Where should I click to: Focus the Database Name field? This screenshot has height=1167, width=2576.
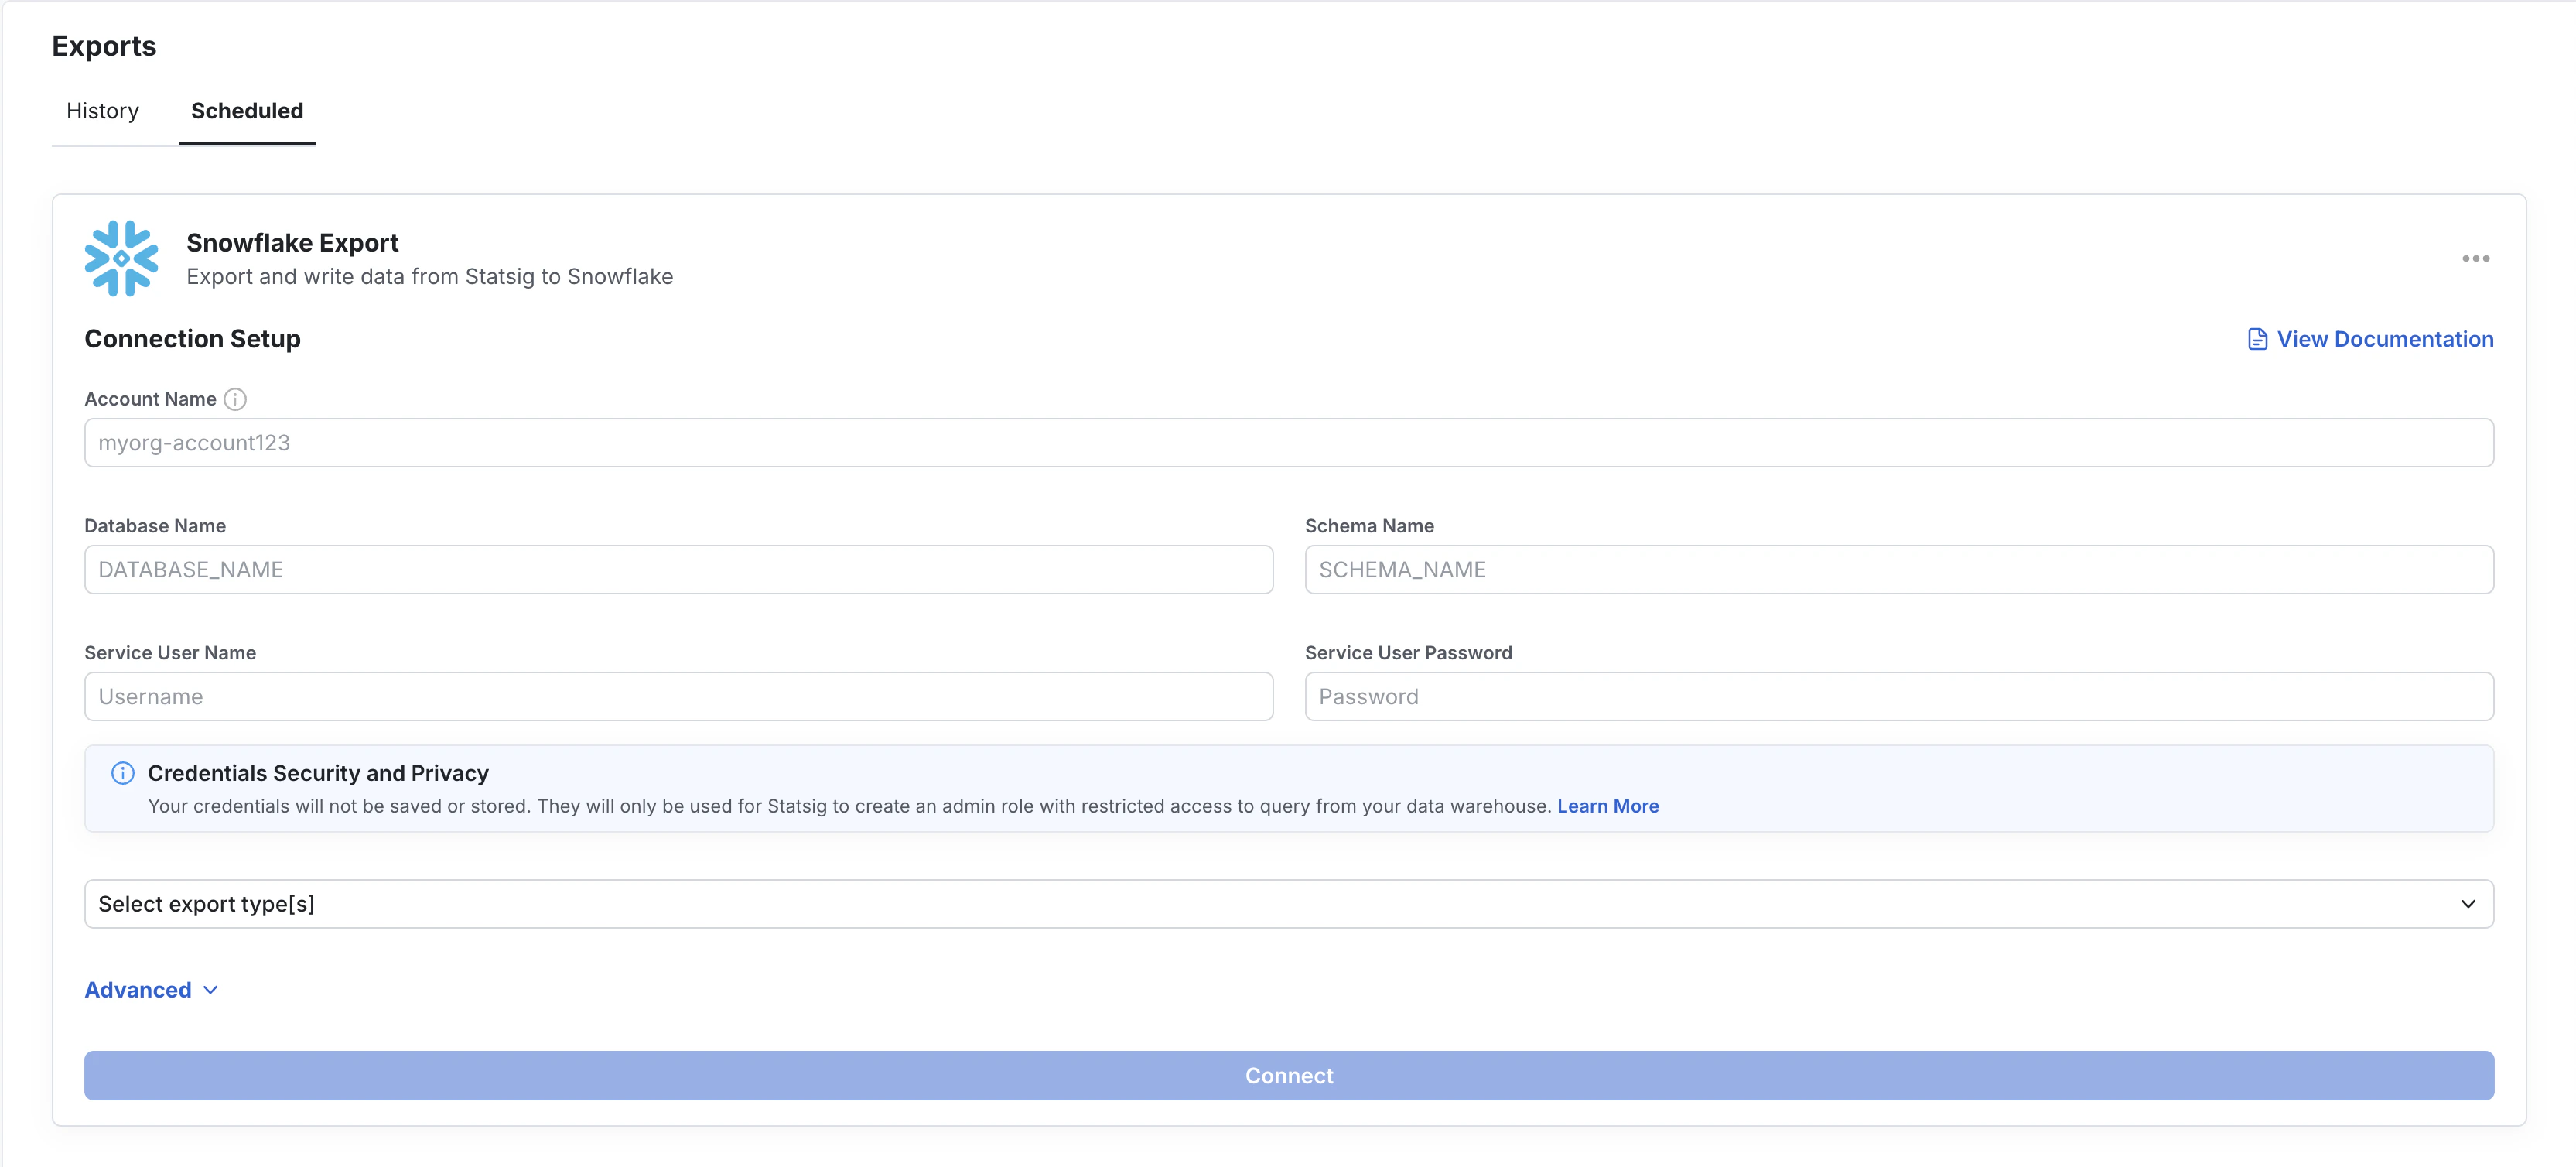click(x=678, y=569)
